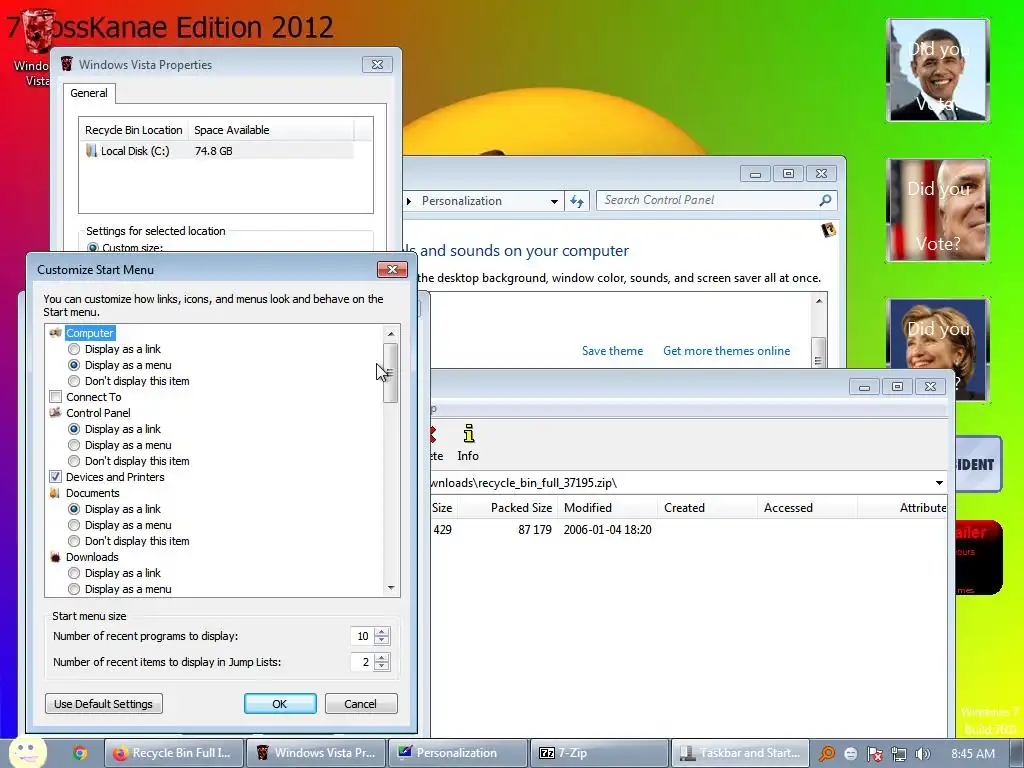This screenshot has height=768, width=1024.
Task: Click Search Control Panel input field
Action: coord(709,200)
